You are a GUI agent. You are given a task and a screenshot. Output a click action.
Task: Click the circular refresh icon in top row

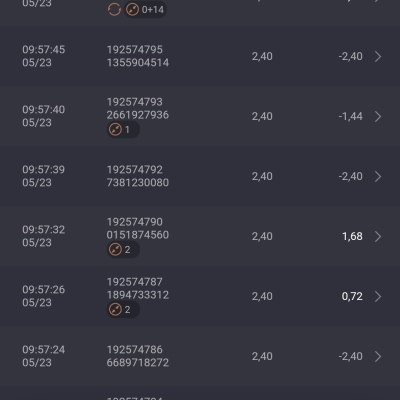[x=114, y=9]
